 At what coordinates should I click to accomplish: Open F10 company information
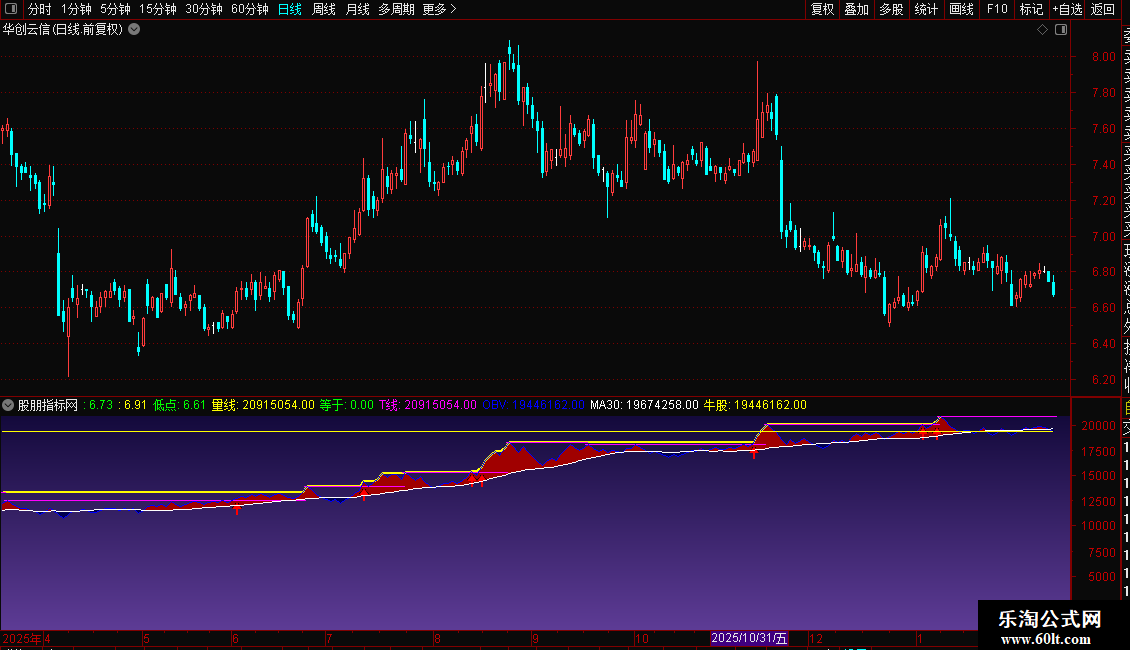coord(997,9)
